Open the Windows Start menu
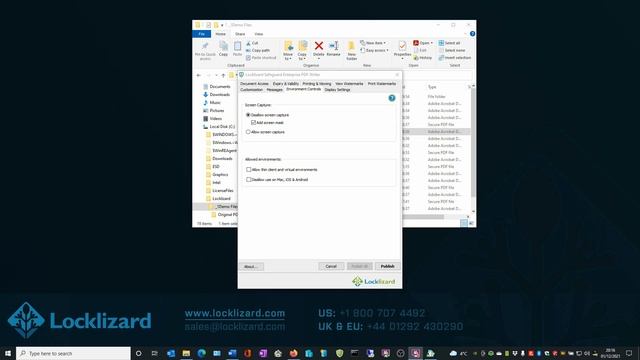The image size is (640, 360). pos(7,353)
